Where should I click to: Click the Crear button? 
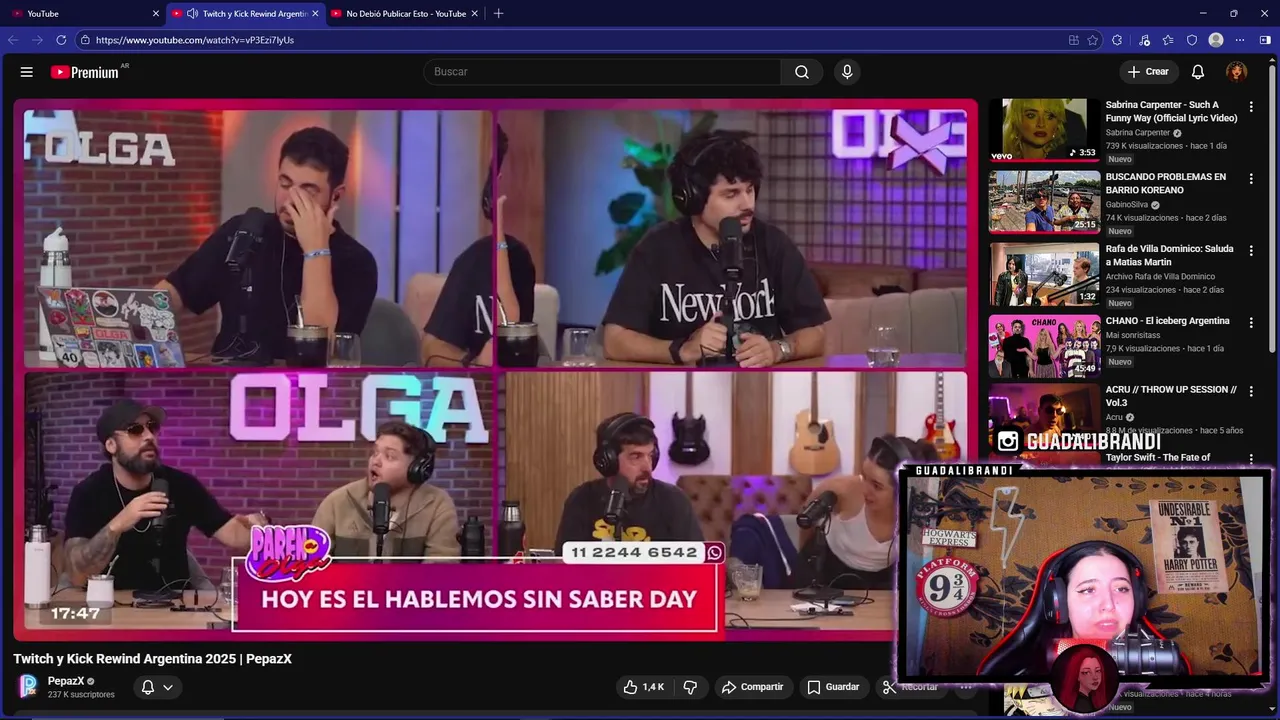(x=1148, y=72)
